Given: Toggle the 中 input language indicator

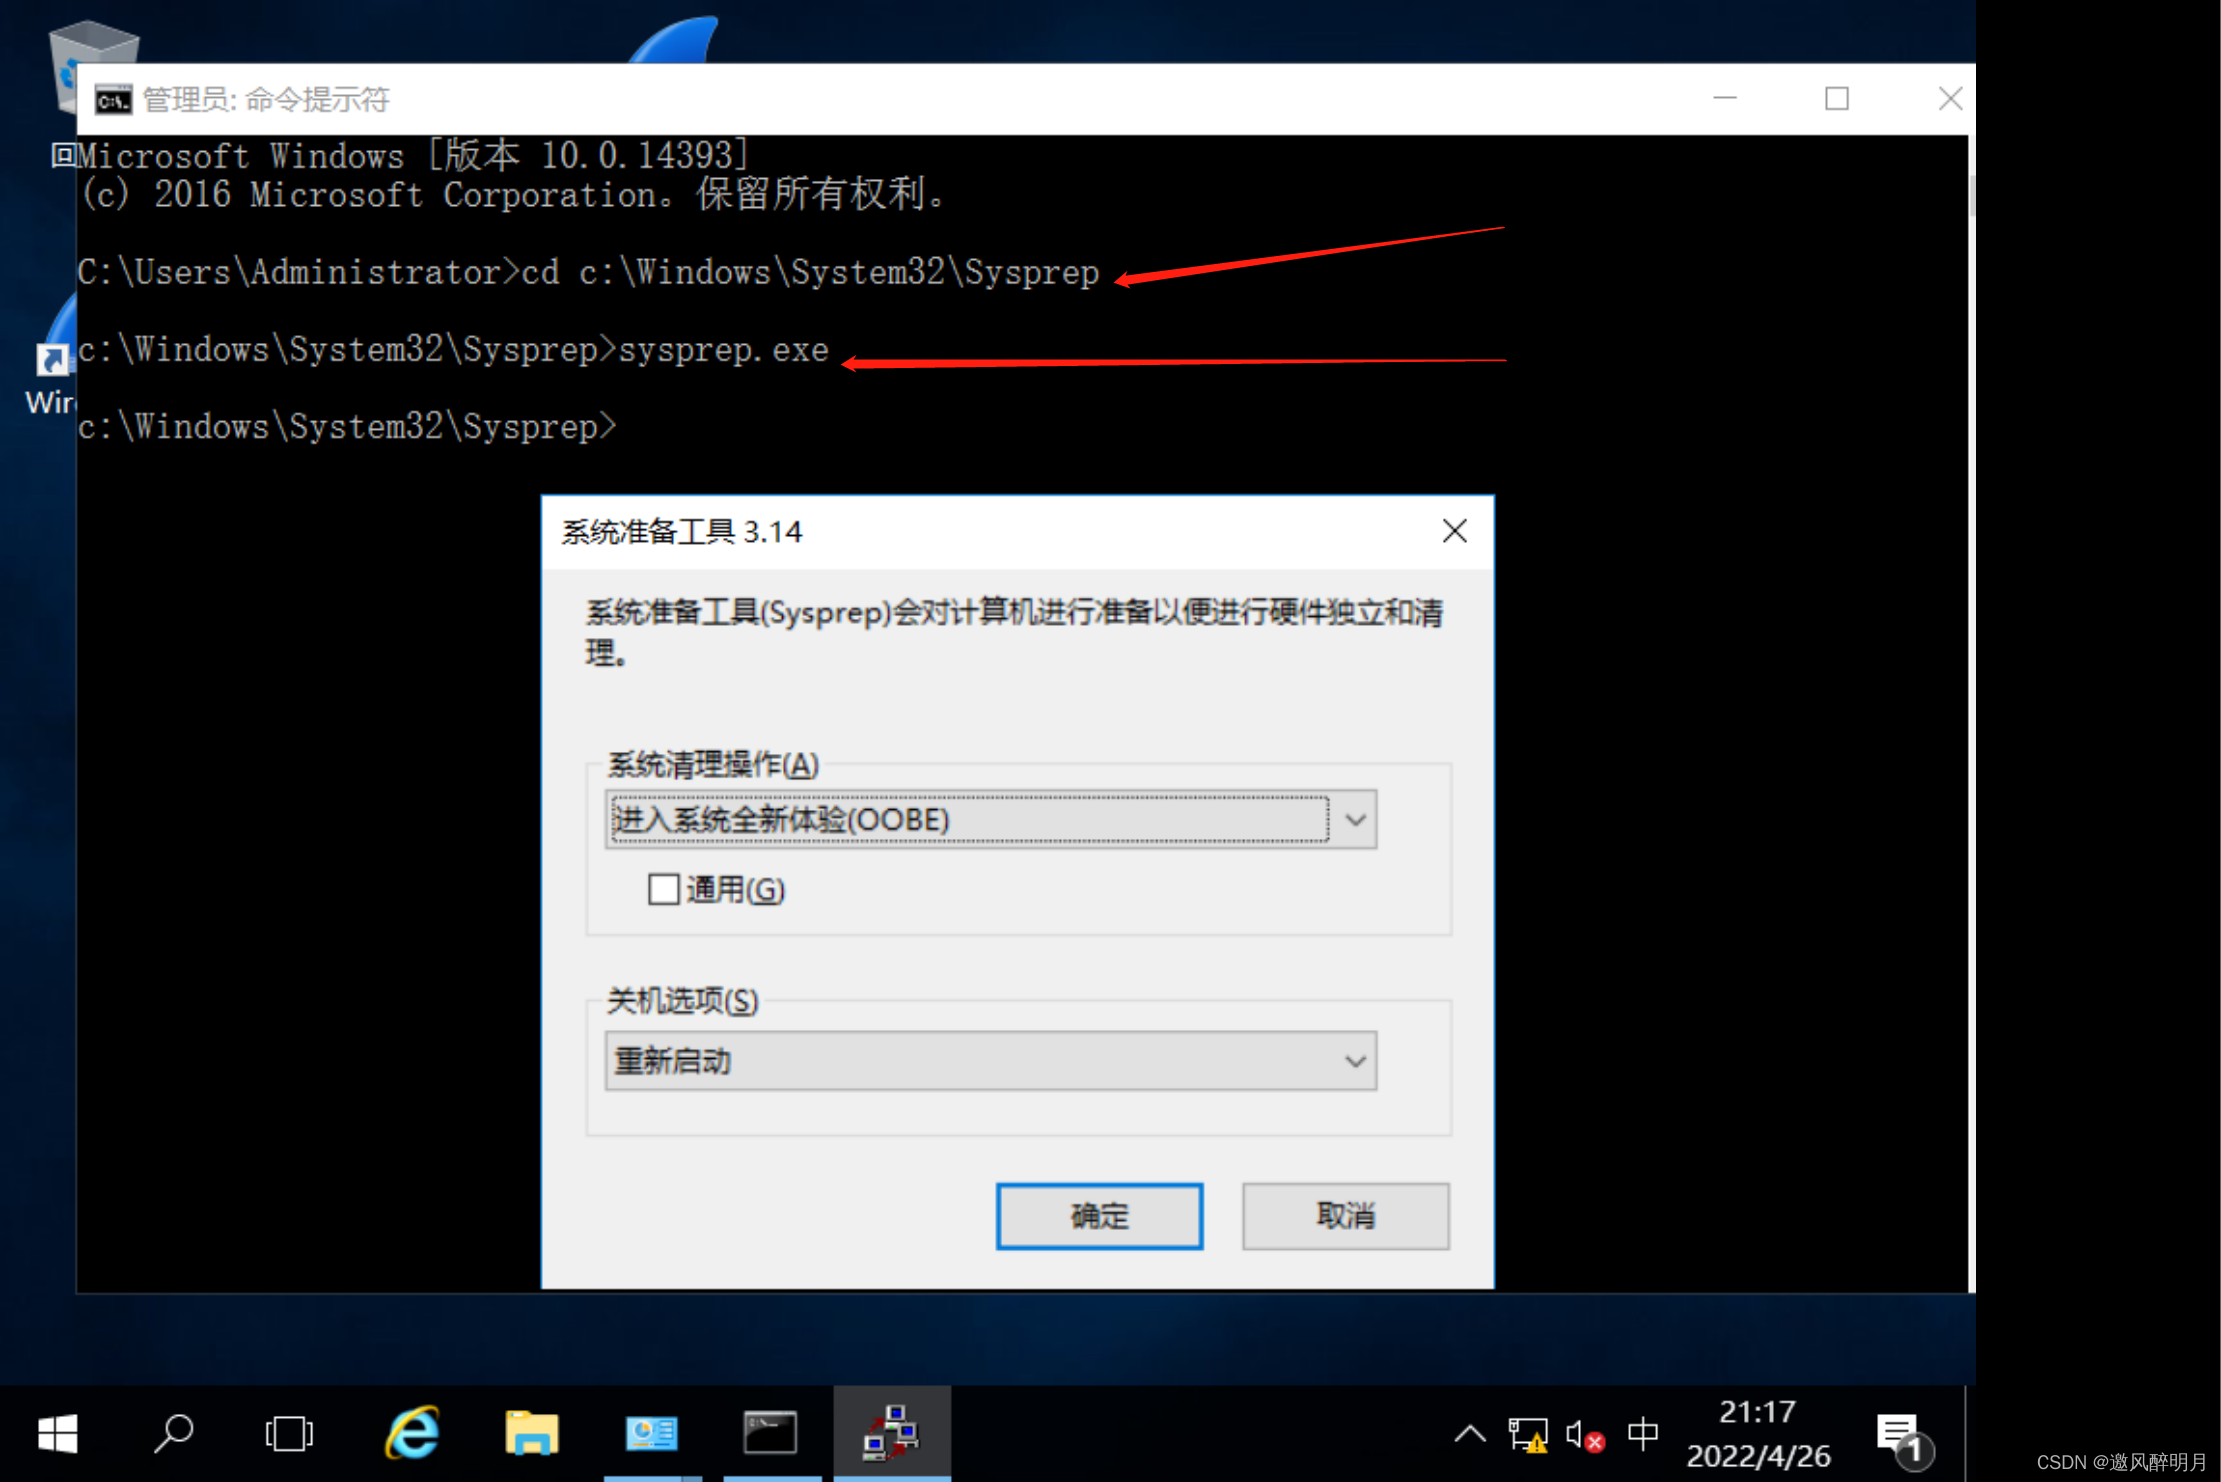Looking at the screenshot, I should [x=1642, y=1434].
